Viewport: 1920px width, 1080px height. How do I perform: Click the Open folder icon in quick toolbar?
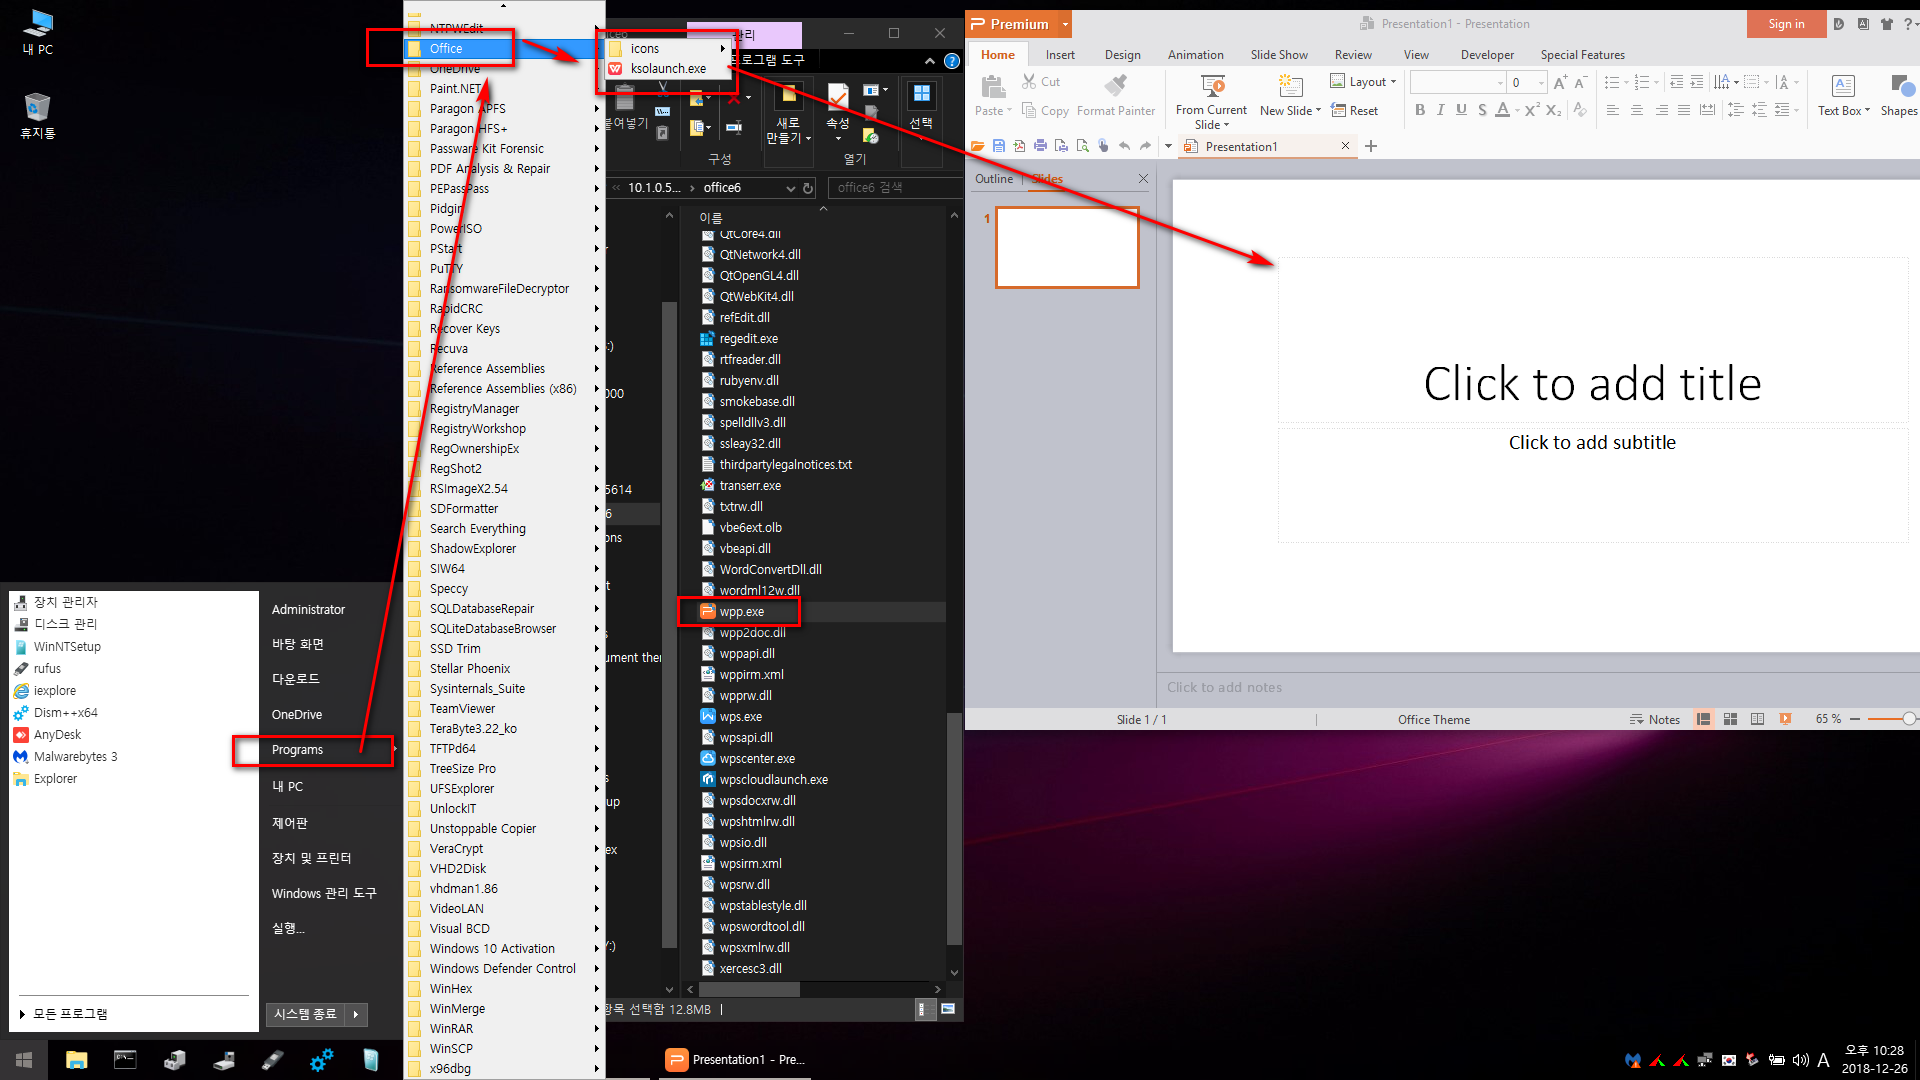click(x=978, y=146)
